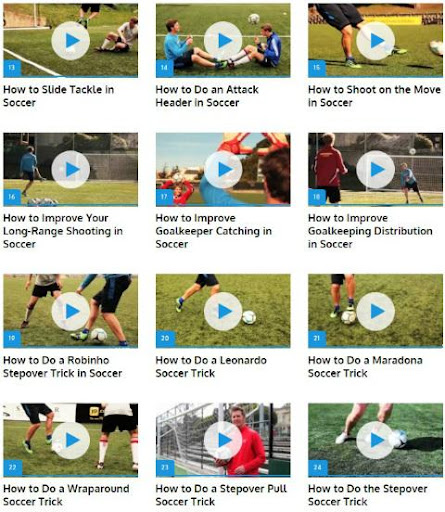Open 'How to Do a Wraparound Soccer Trick' link
This screenshot has height=512, width=445.
tap(66, 495)
